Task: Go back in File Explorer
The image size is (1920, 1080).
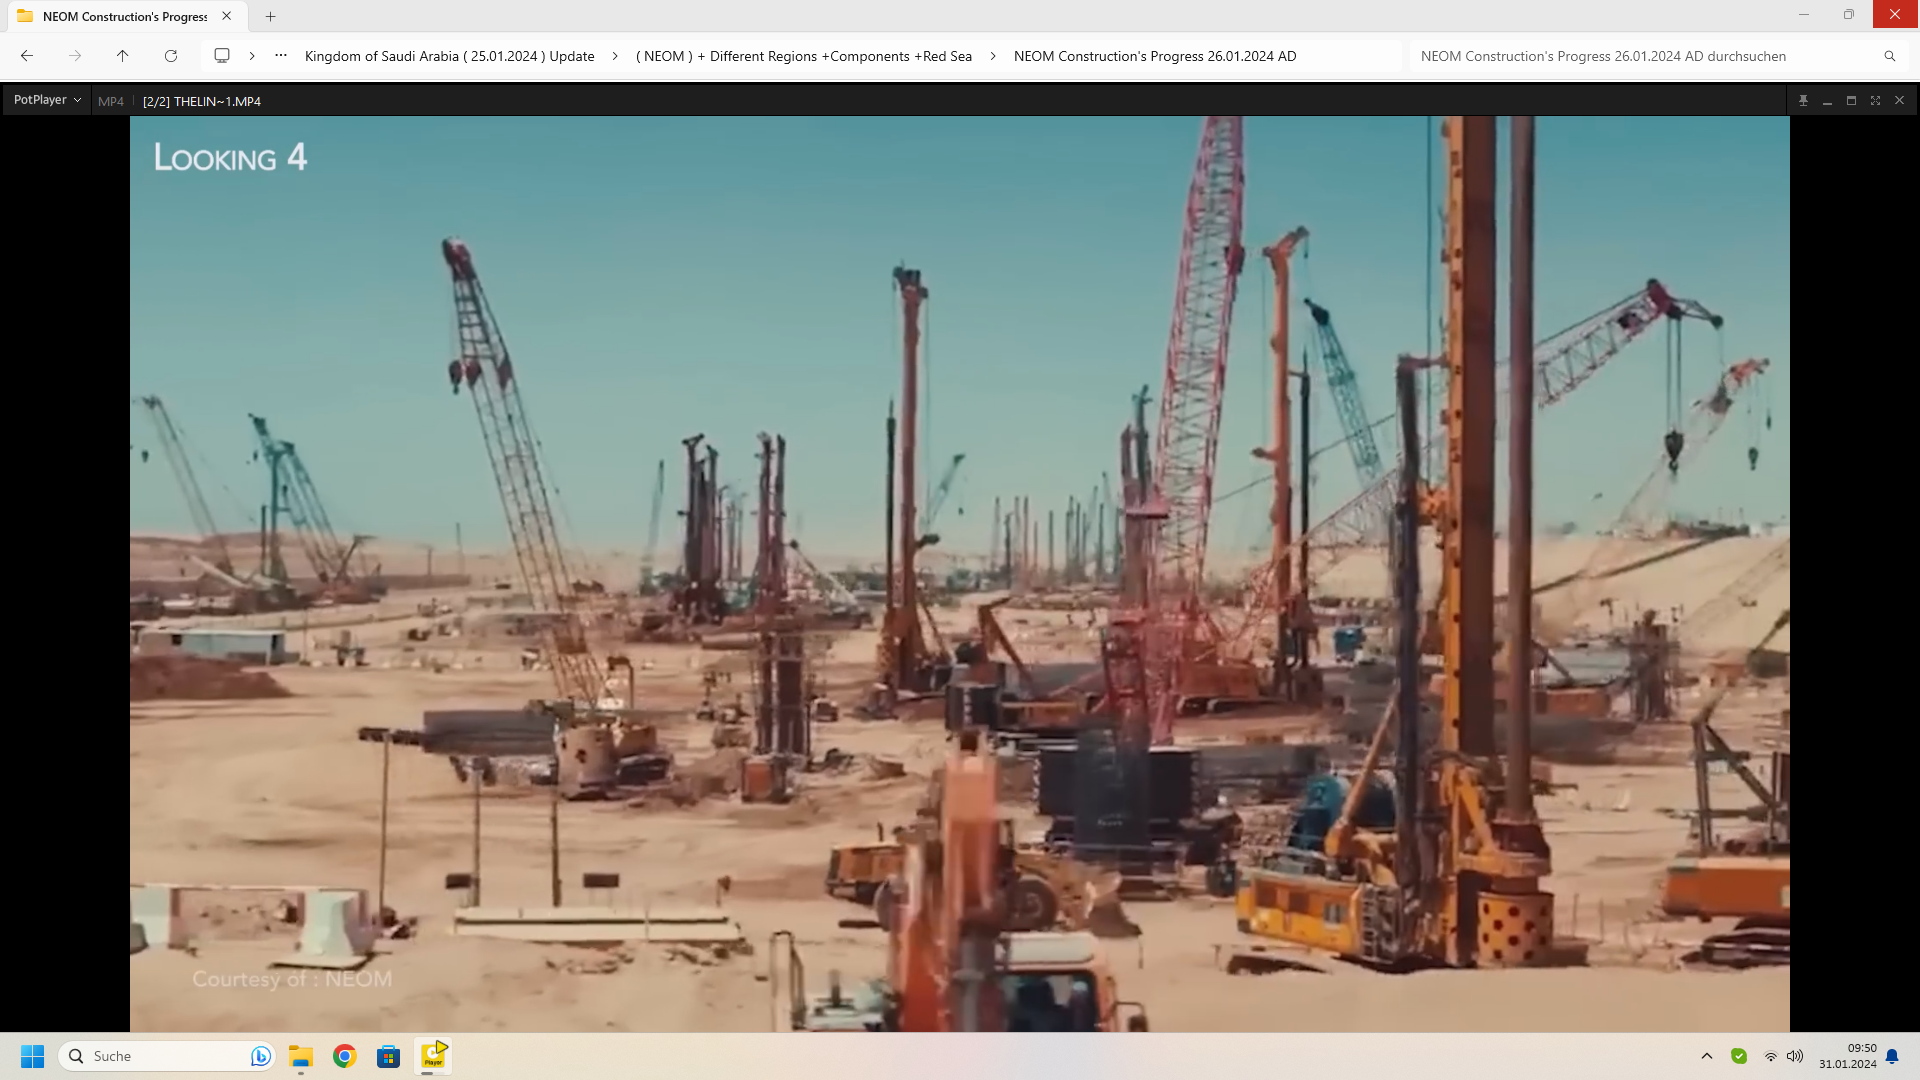Action: coord(27,56)
